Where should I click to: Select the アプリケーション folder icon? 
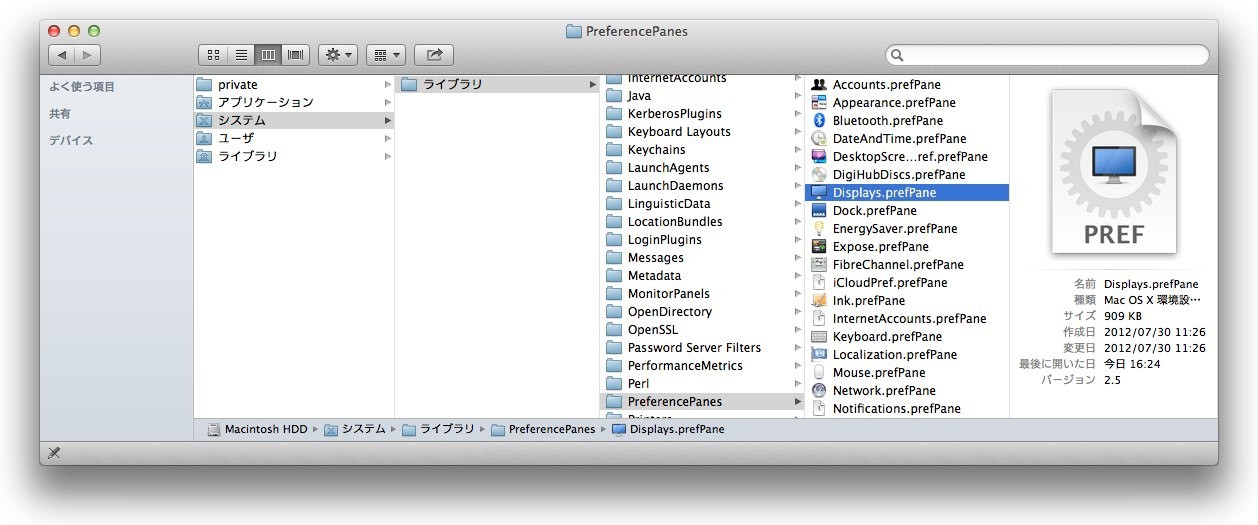click(204, 102)
